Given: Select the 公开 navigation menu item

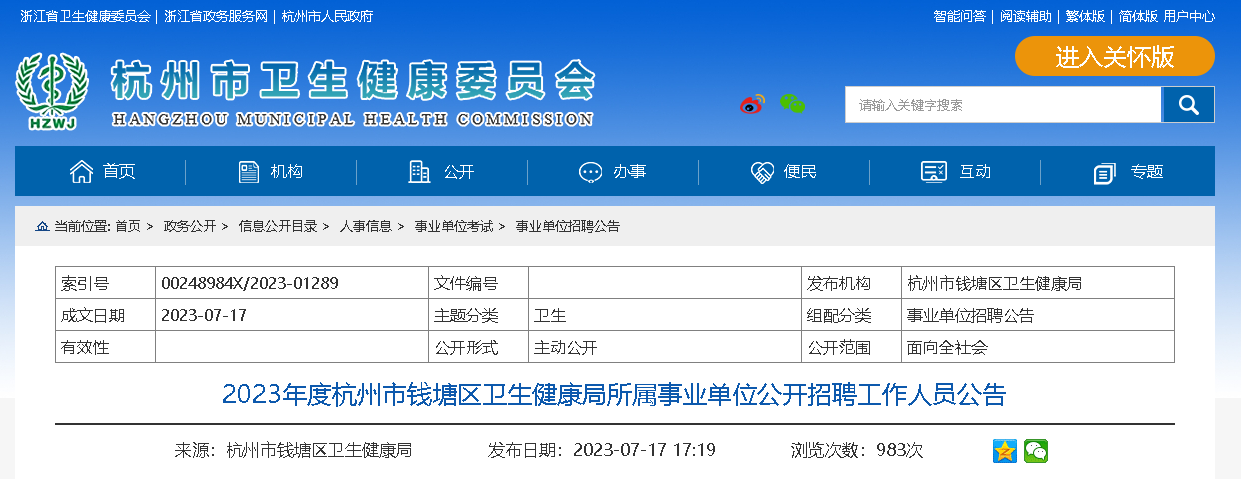Looking at the screenshot, I should pos(442,172).
